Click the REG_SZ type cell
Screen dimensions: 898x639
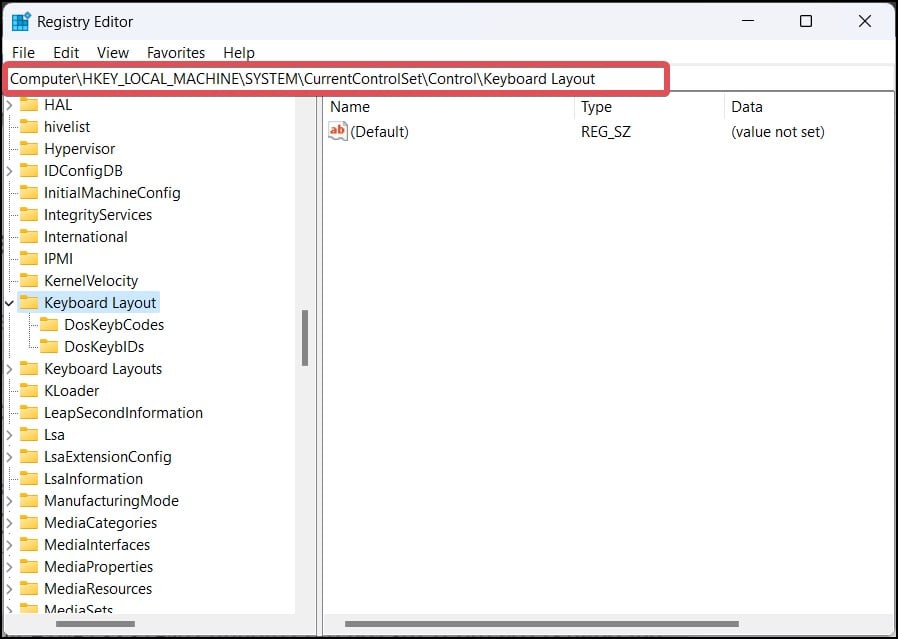point(606,132)
